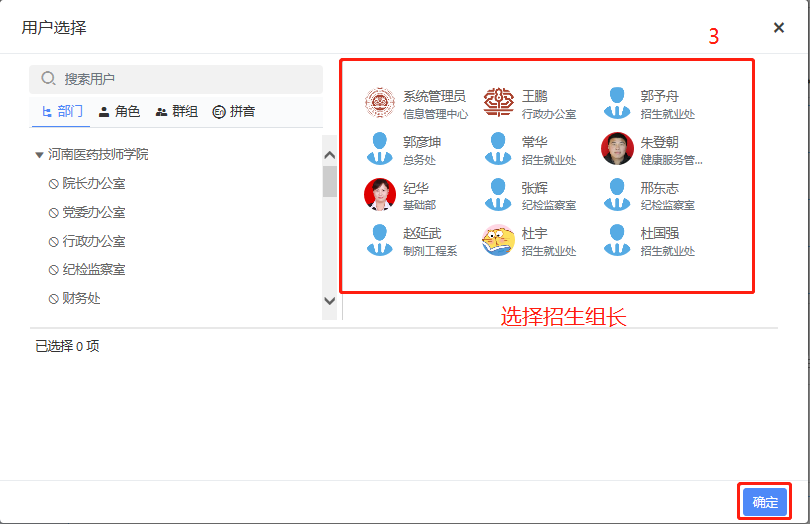Click the department list scrollbar thumb

click(x=330, y=181)
